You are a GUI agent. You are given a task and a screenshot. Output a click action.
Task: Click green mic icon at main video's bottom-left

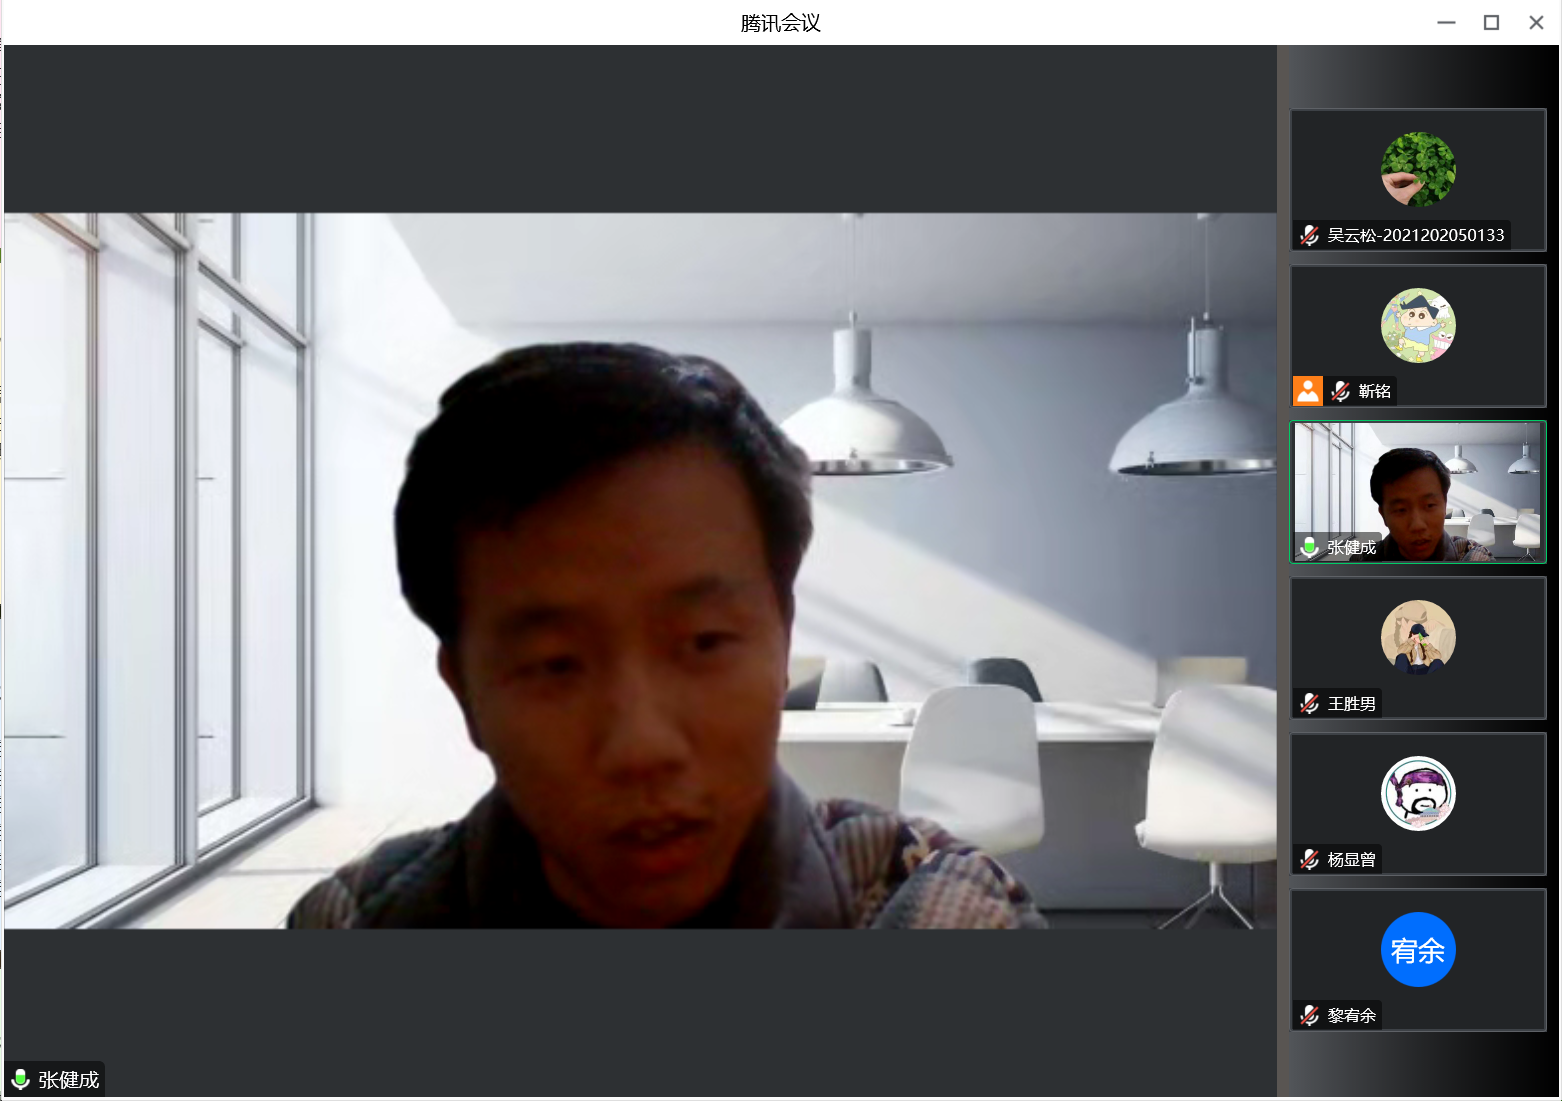click(x=20, y=1079)
